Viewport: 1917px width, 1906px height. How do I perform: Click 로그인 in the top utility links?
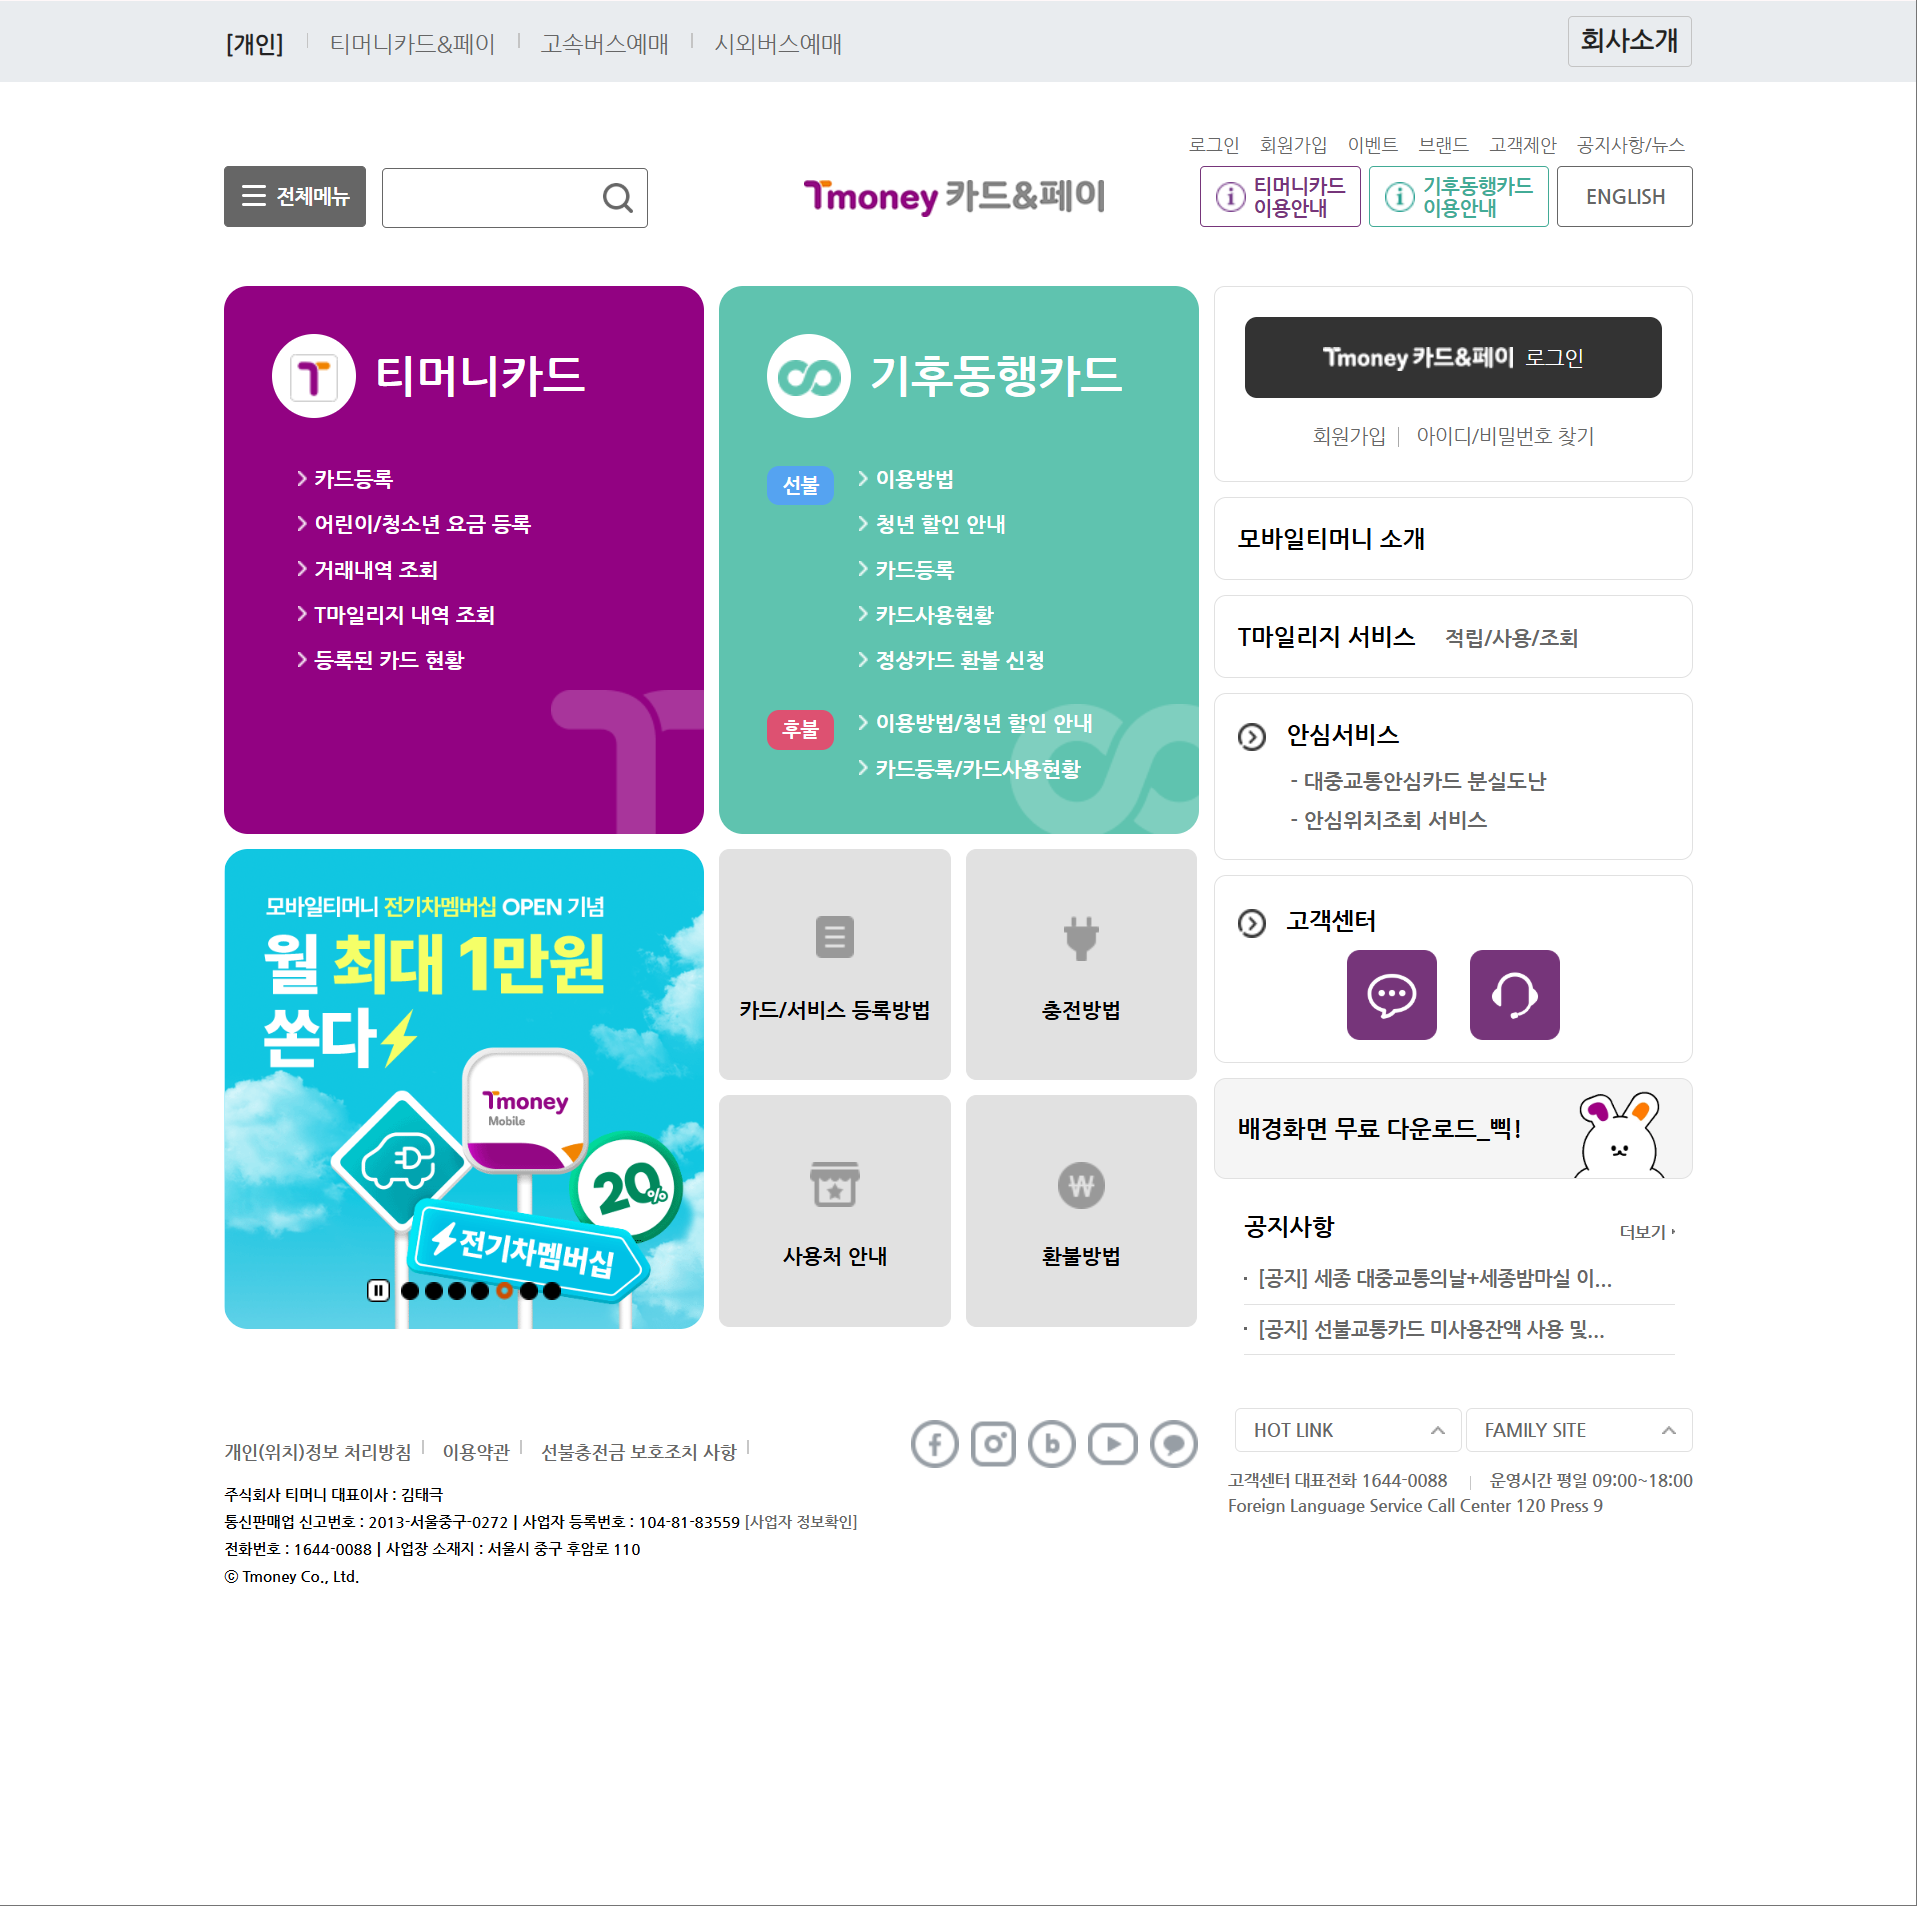[x=1214, y=145]
